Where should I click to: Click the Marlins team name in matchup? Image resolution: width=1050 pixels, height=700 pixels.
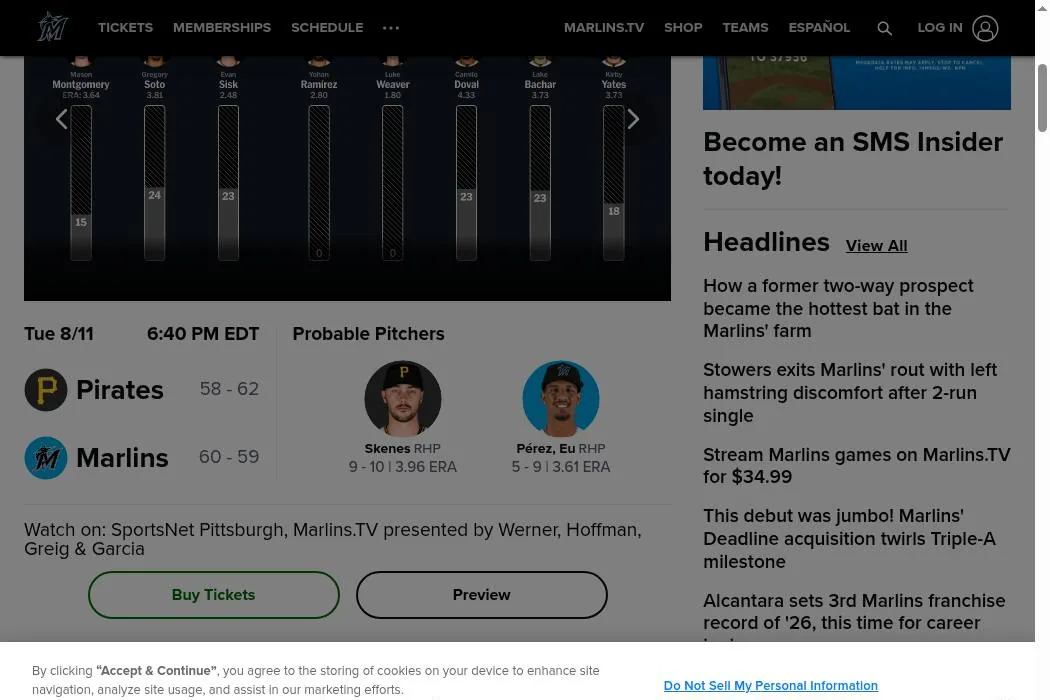click(x=122, y=458)
